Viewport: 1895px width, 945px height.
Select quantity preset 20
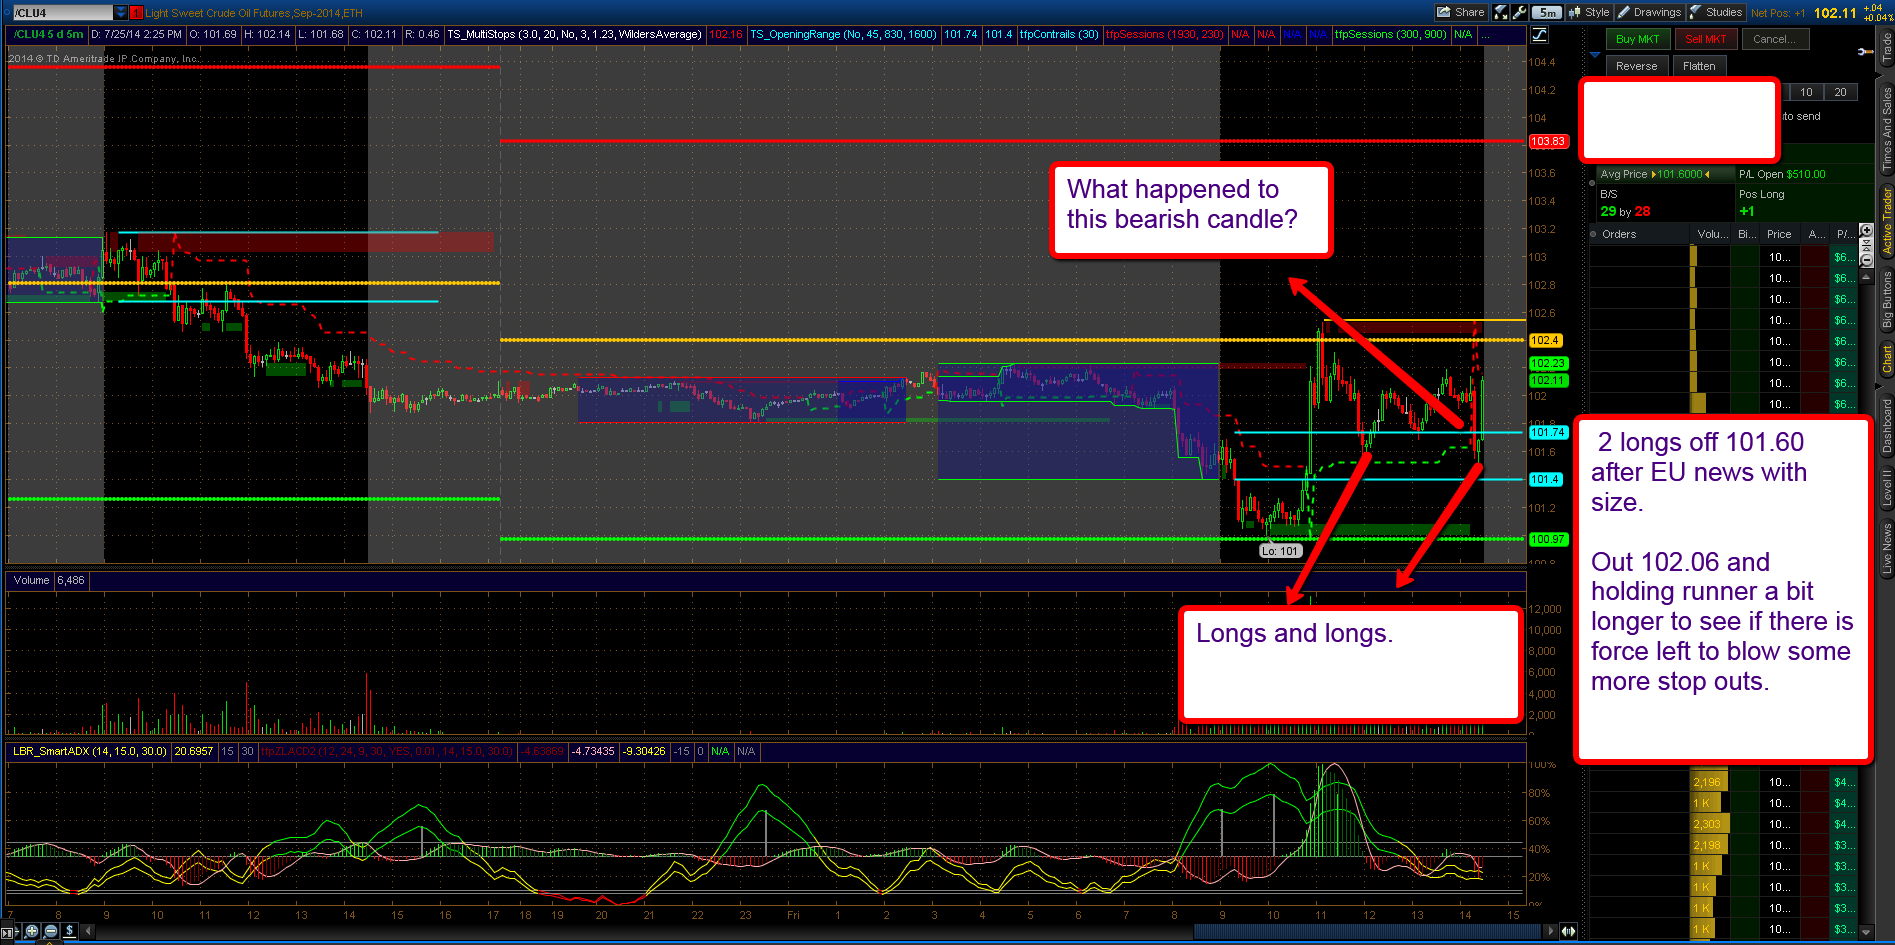point(1840,92)
